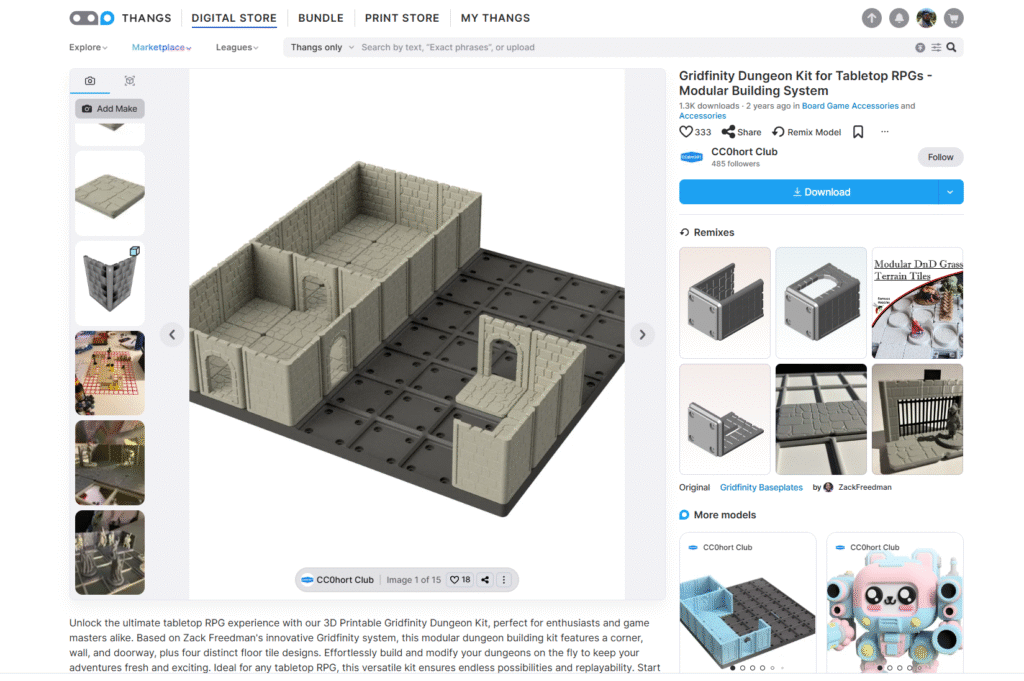Open the Bundle tab

click(320, 18)
